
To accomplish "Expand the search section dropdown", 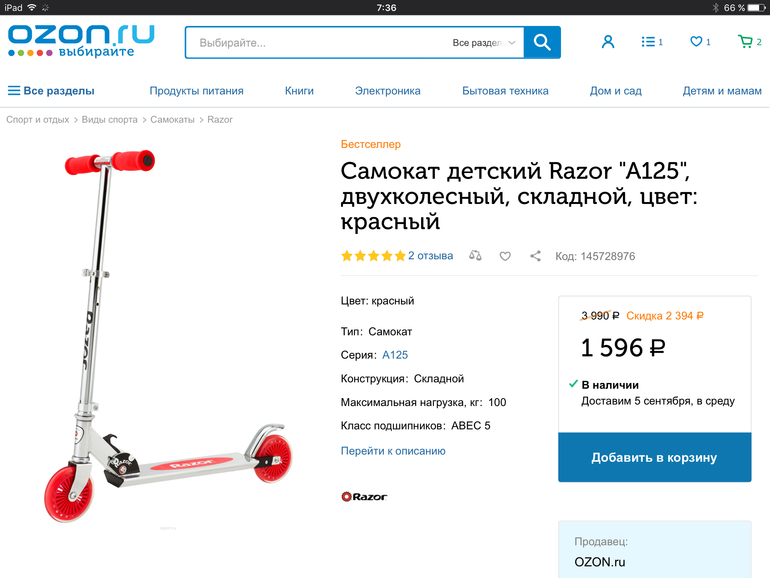I will 484,43.
